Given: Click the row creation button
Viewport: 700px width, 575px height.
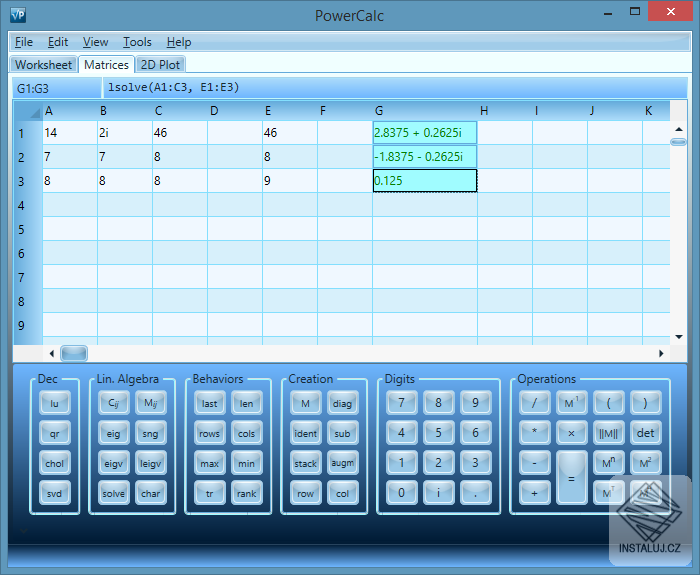Looking at the screenshot, I should tap(305, 493).
